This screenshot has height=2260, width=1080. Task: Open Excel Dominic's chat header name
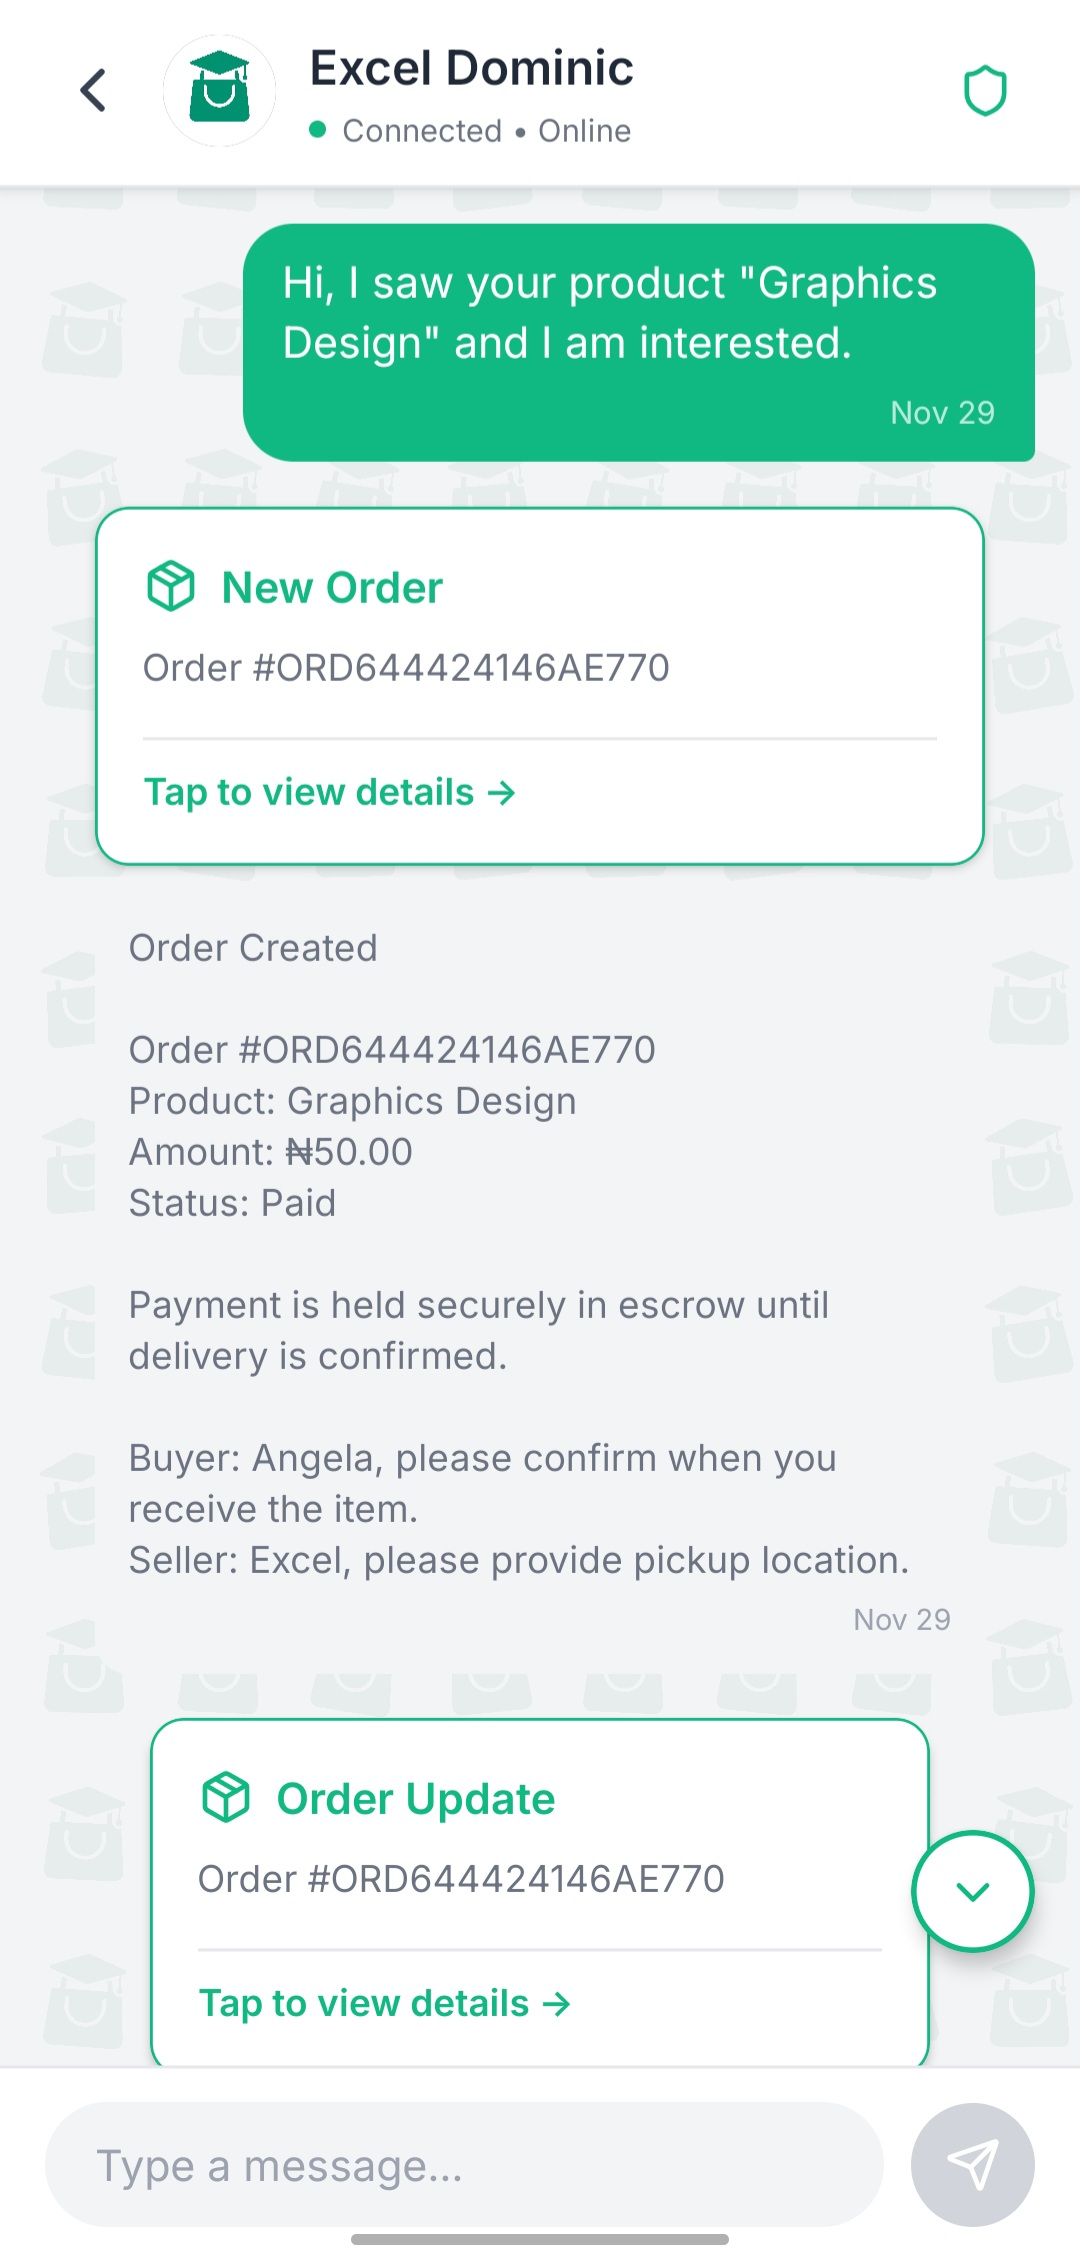tap(471, 67)
